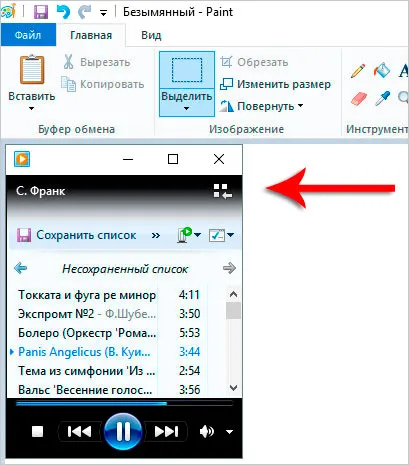
Task: Go to previous playlist with blue arrow
Action: [x=21, y=268]
